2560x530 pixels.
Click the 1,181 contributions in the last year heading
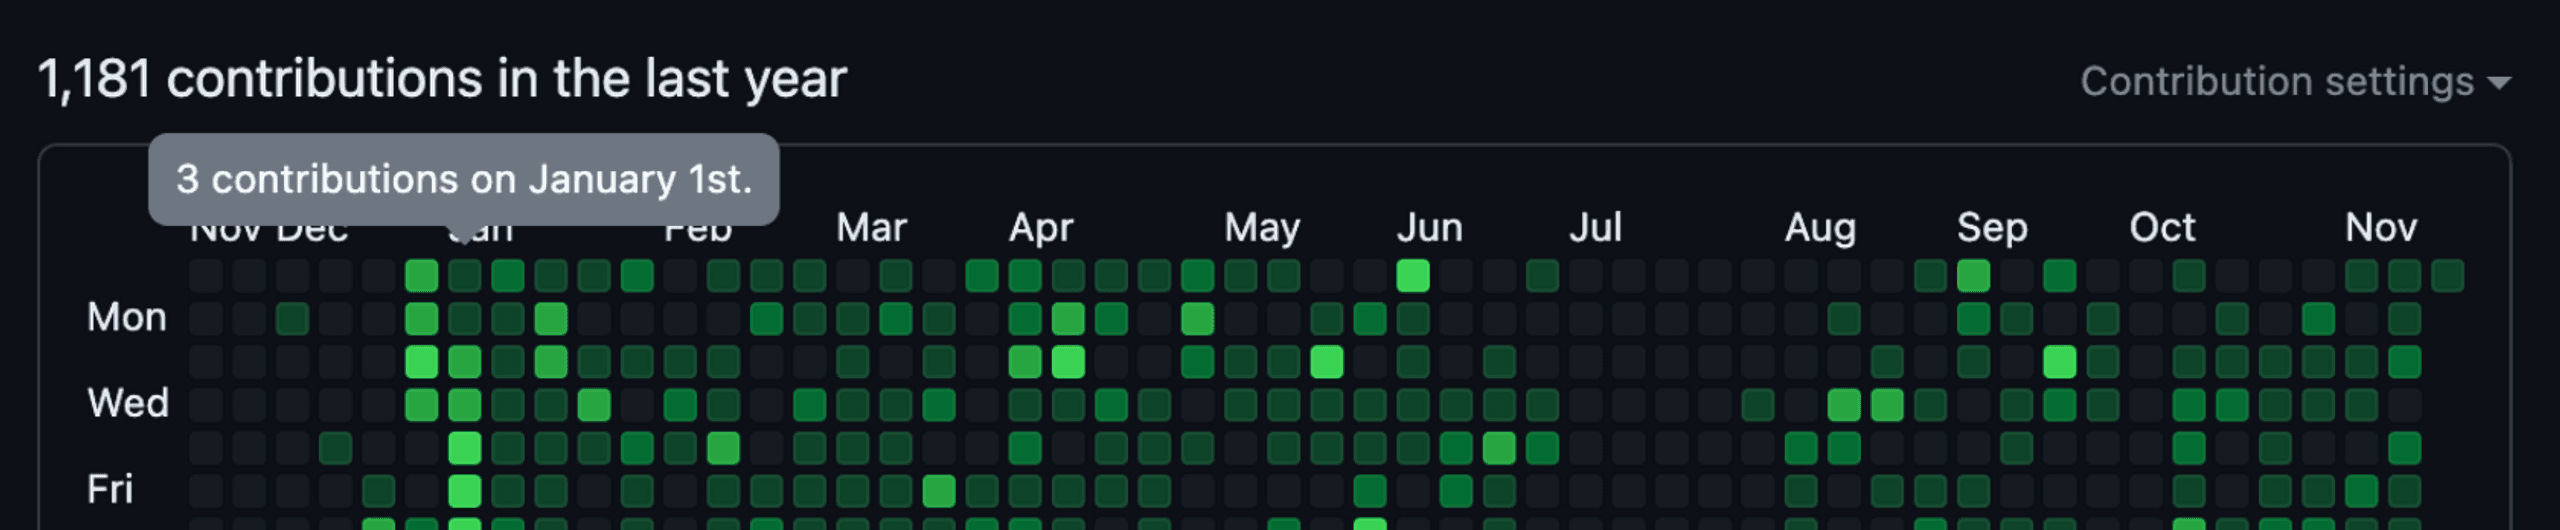point(442,79)
